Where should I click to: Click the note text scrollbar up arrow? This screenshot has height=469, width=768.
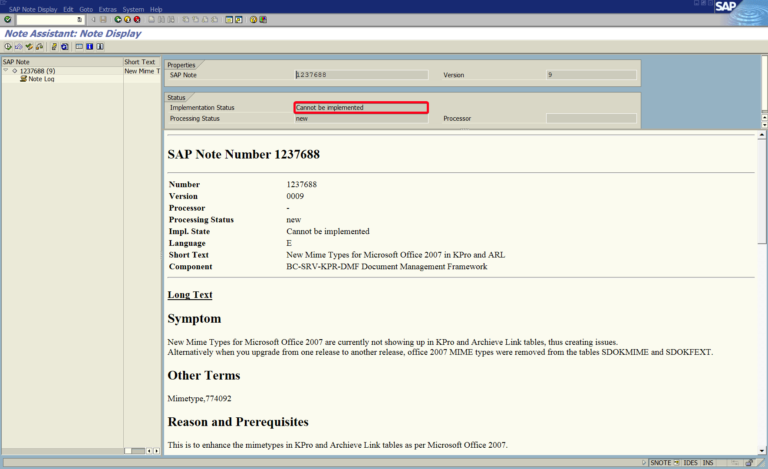click(762, 135)
